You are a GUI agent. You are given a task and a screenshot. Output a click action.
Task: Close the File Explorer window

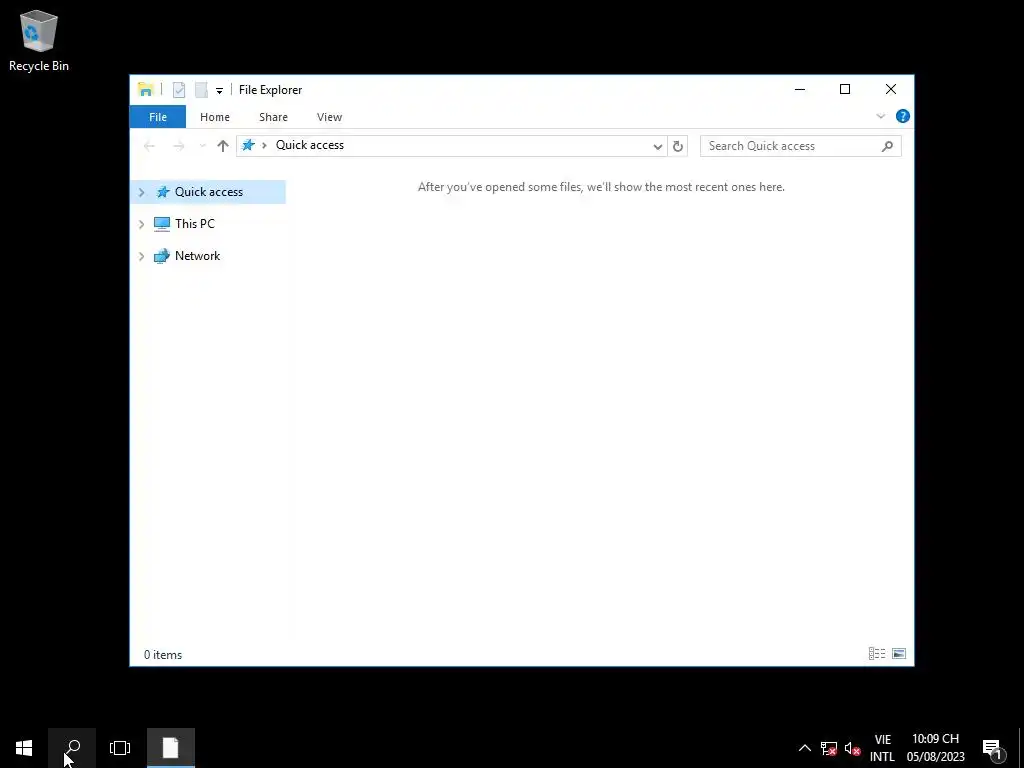point(891,89)
